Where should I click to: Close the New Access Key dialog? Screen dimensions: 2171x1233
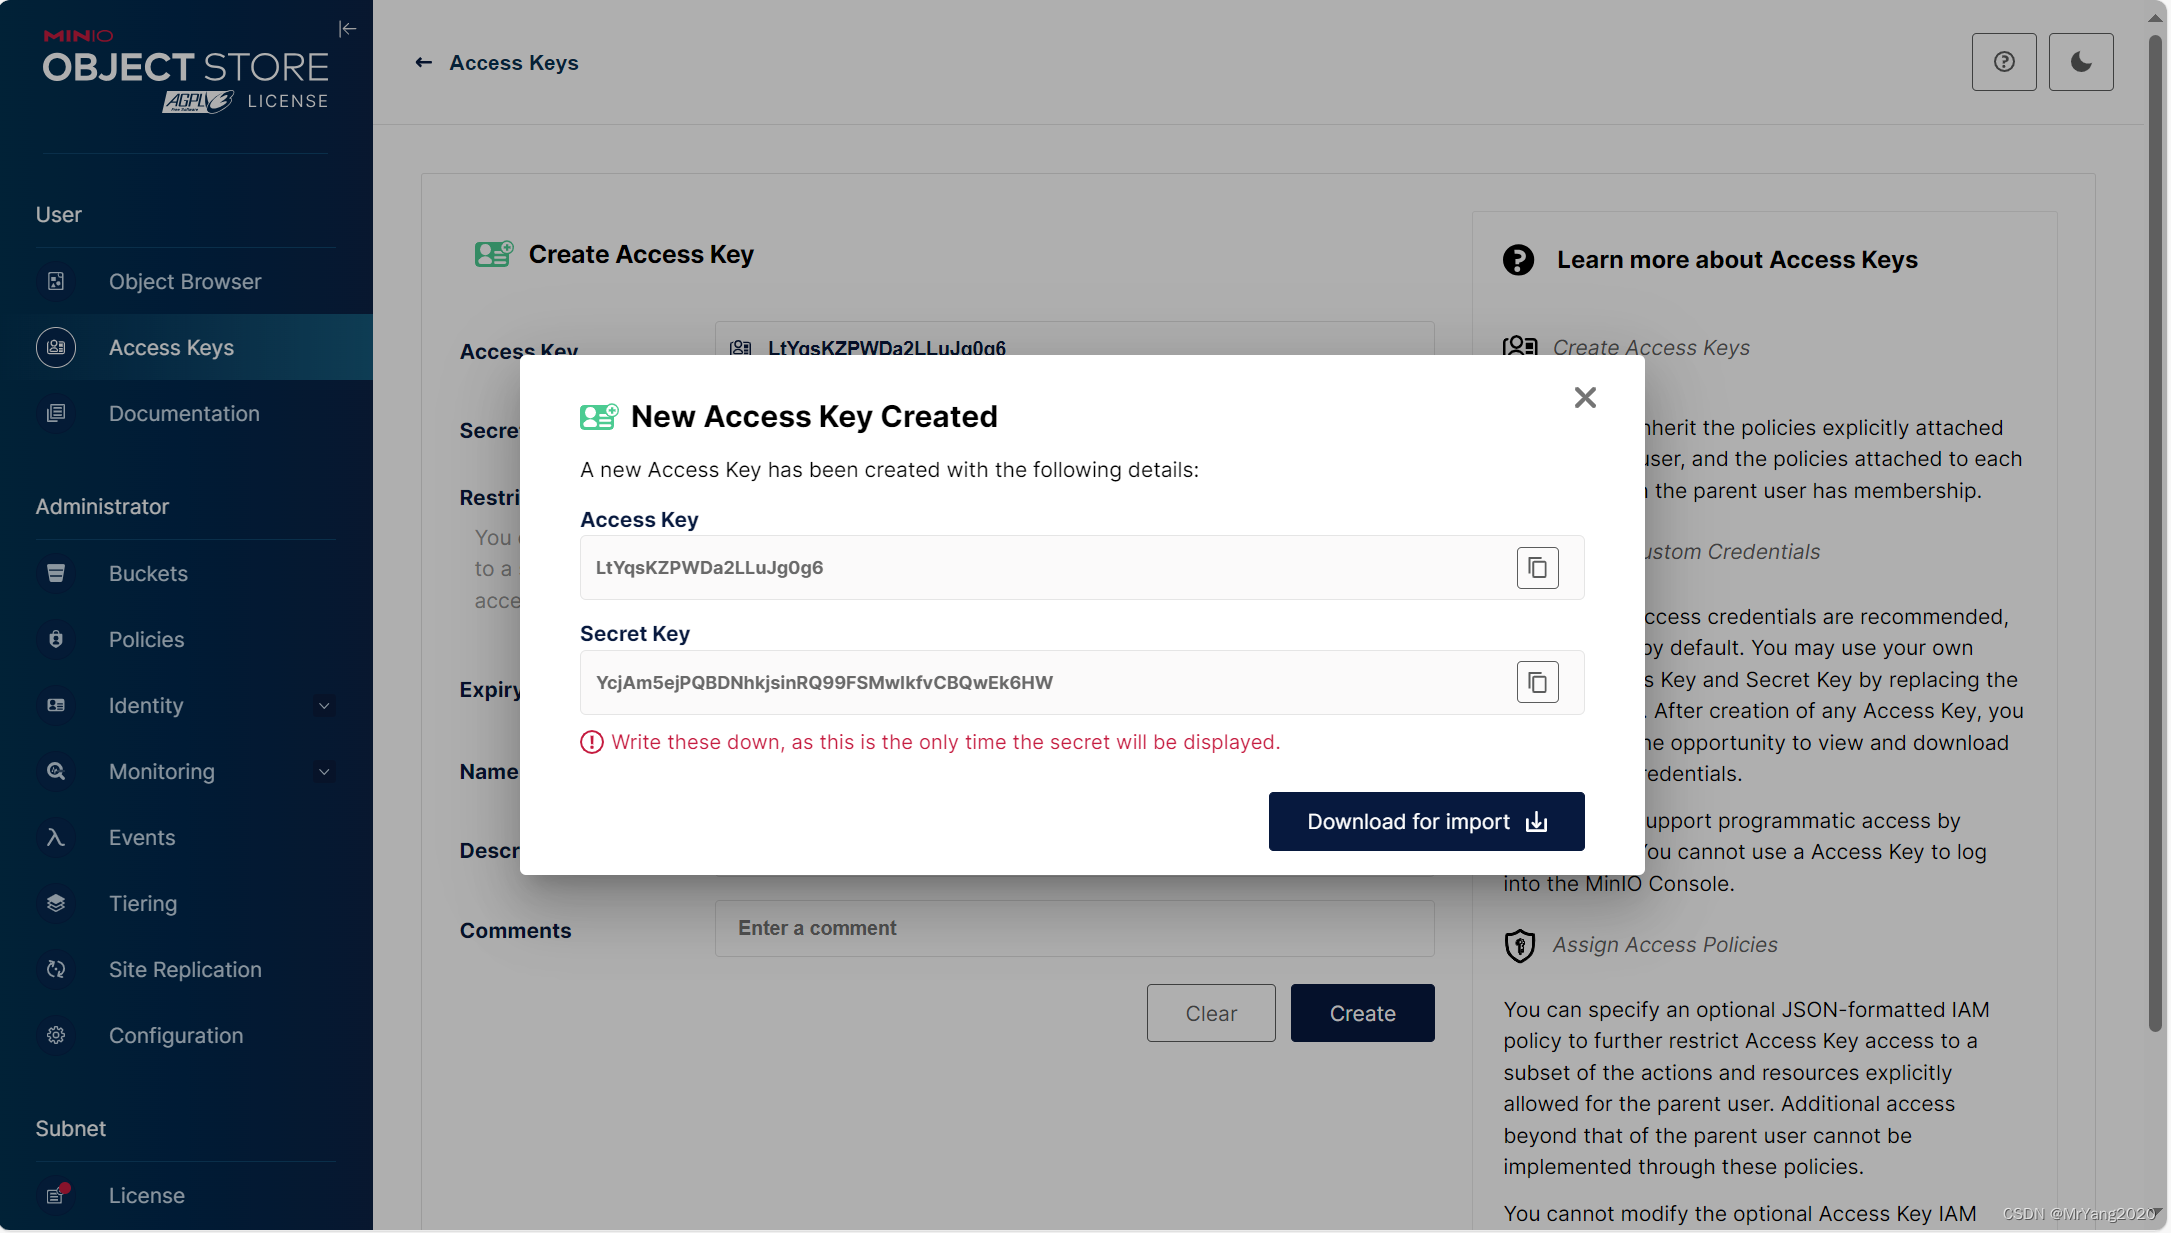click(1585, 398)
